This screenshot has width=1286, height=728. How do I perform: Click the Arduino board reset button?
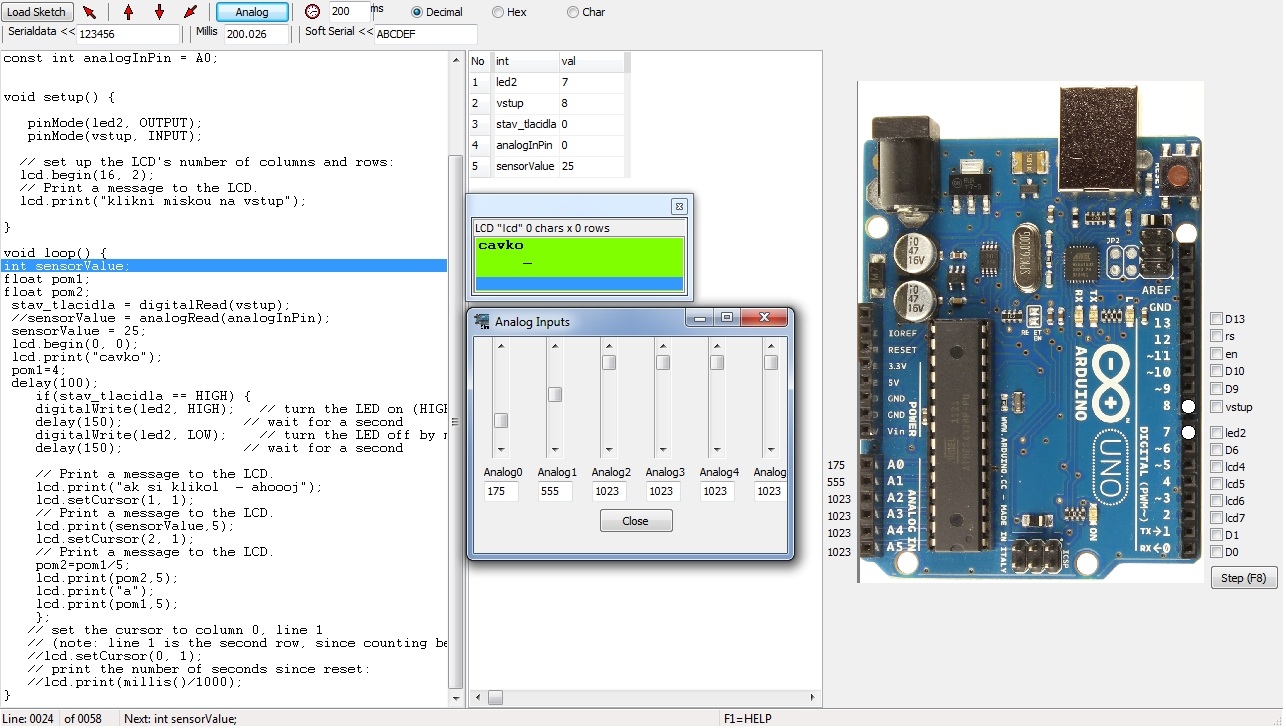pos(1179,176)
